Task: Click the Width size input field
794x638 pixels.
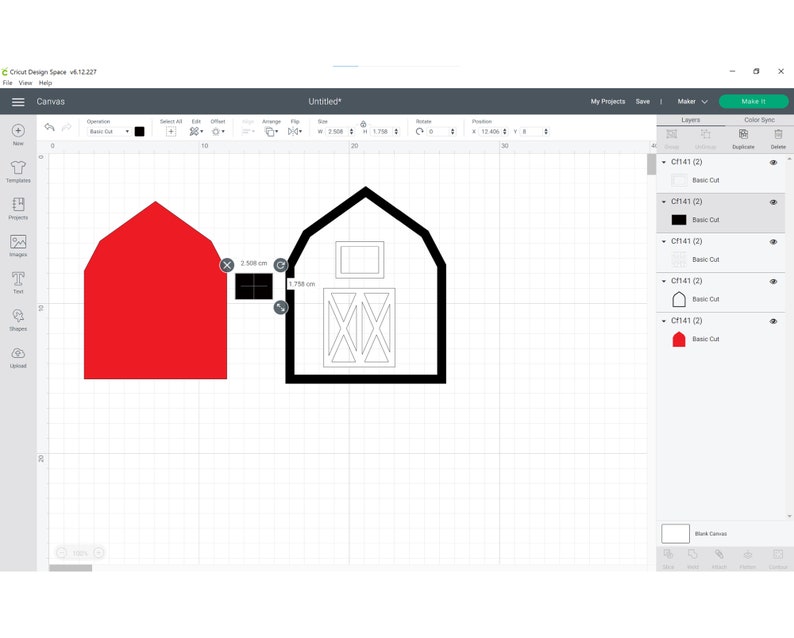Action: [336, 132]
